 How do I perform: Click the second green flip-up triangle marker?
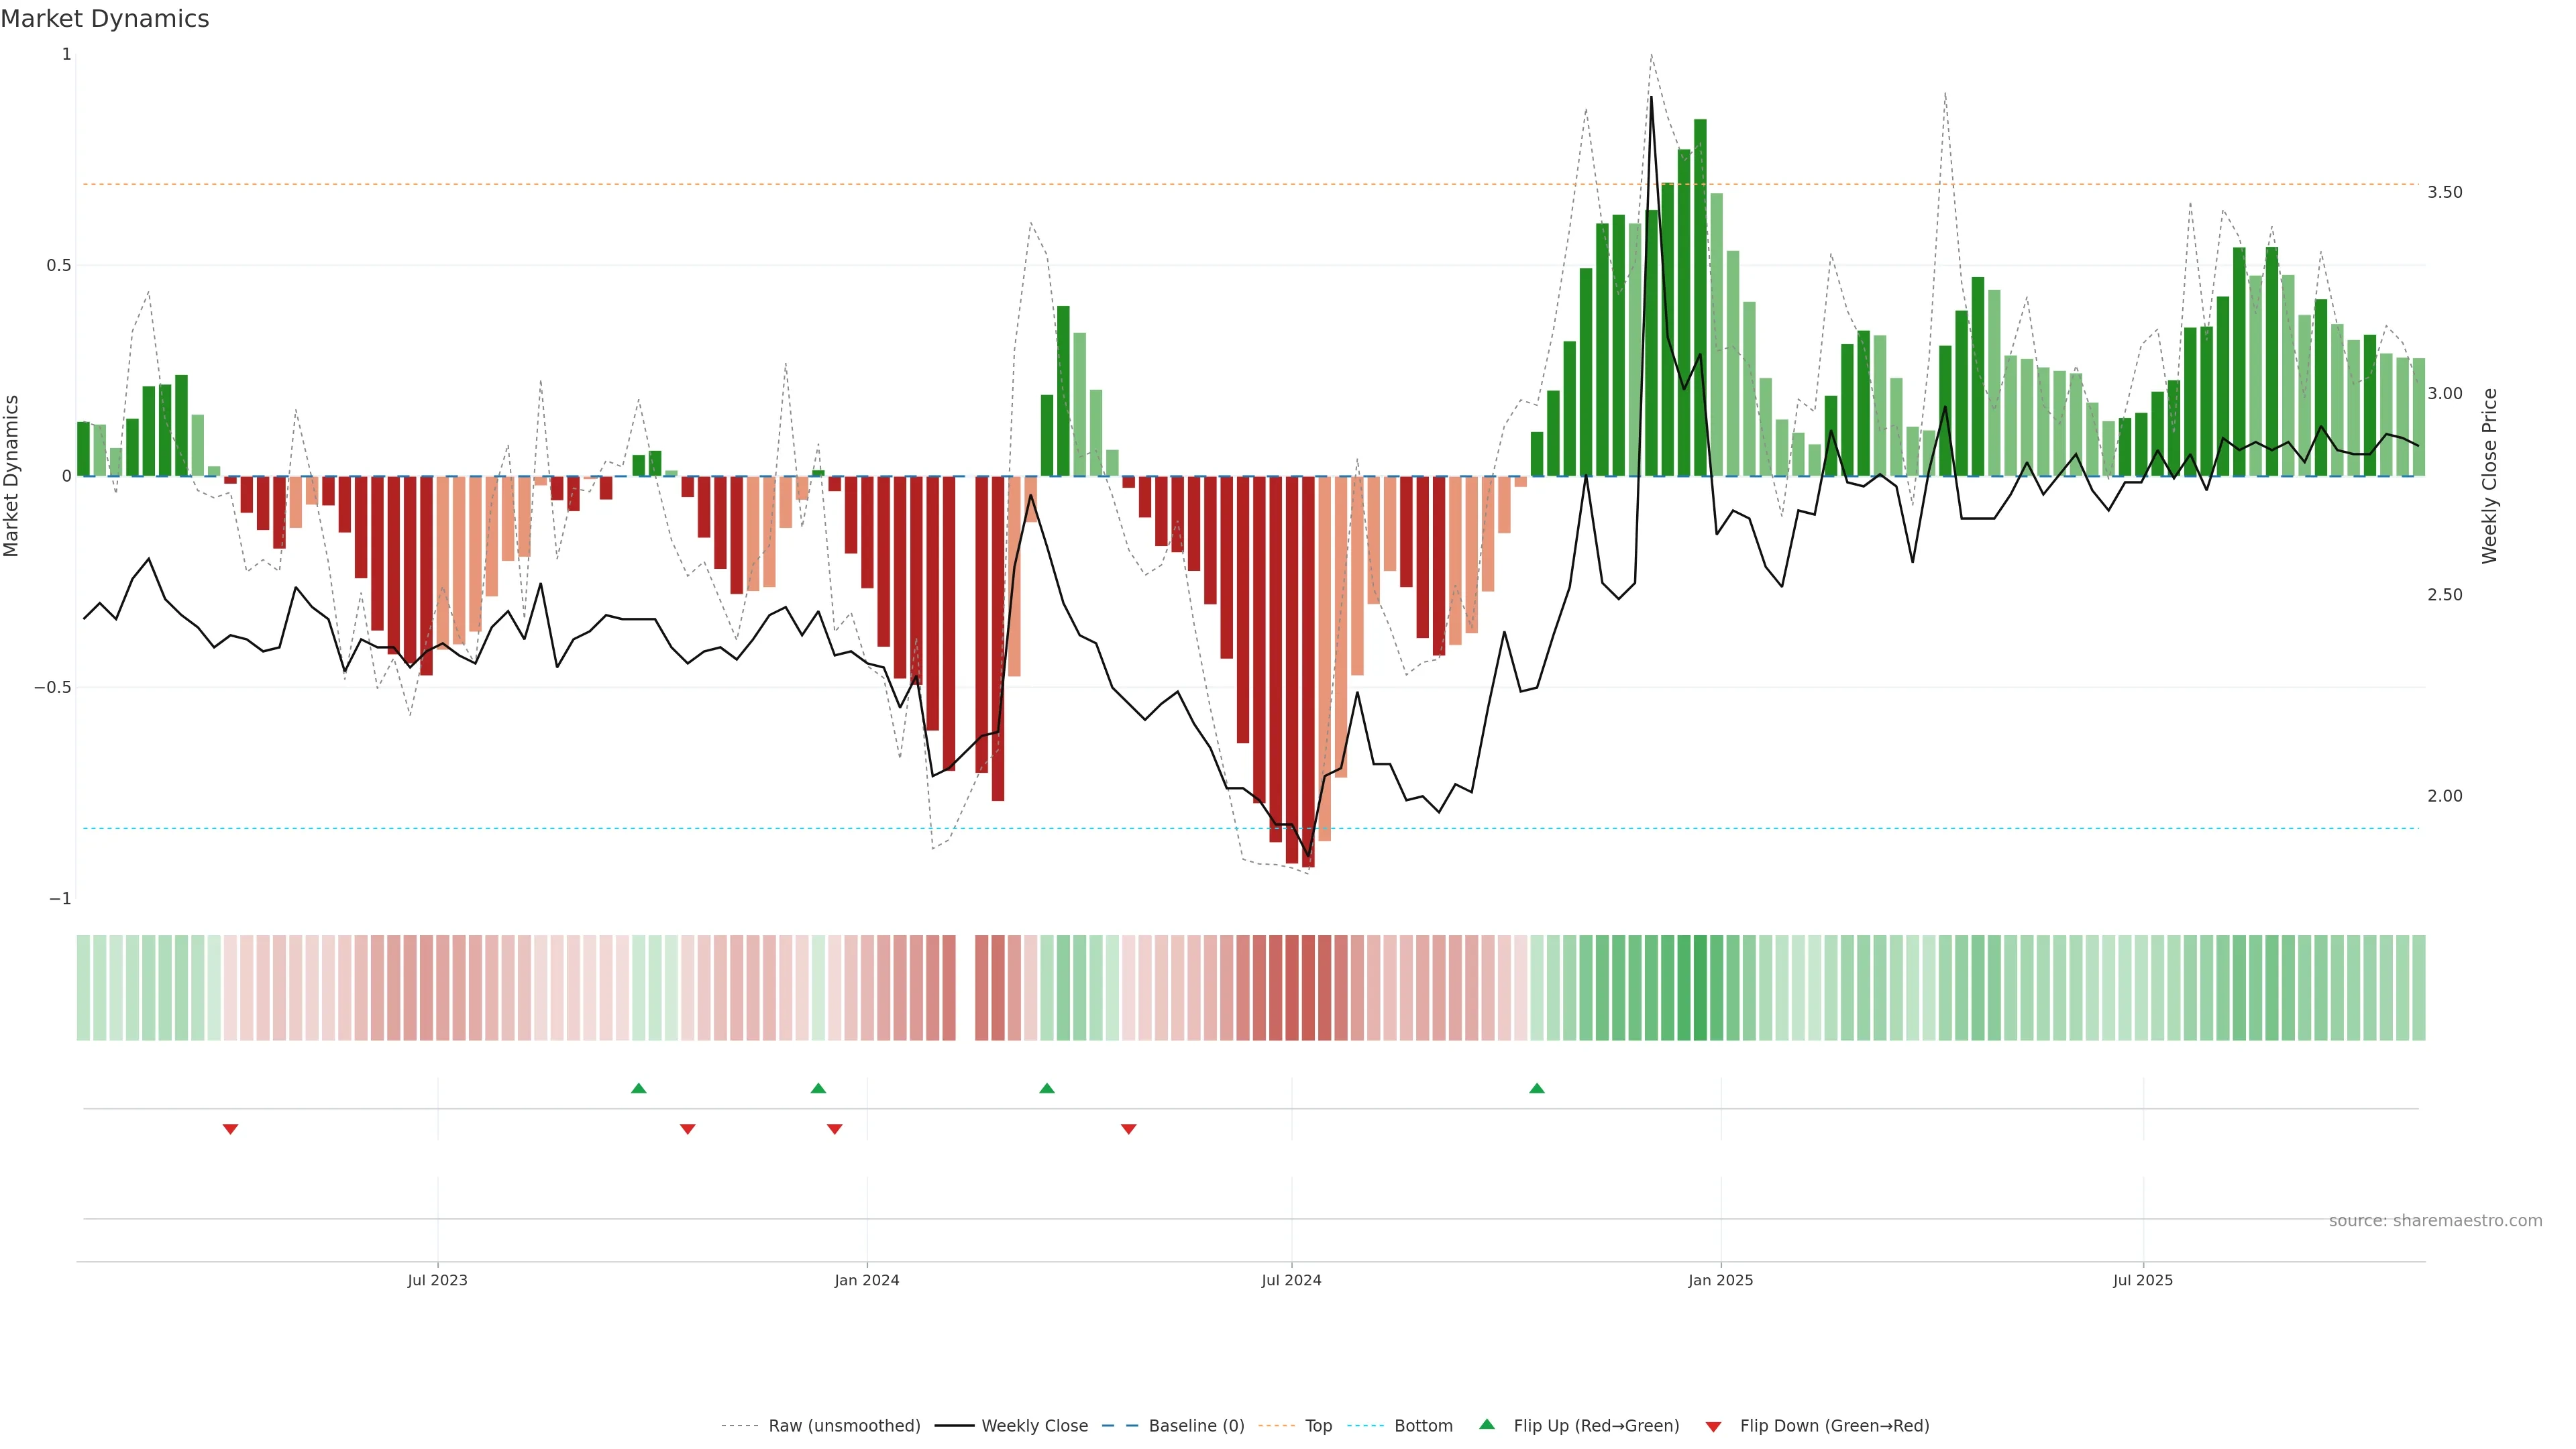tap(818, 1088)
